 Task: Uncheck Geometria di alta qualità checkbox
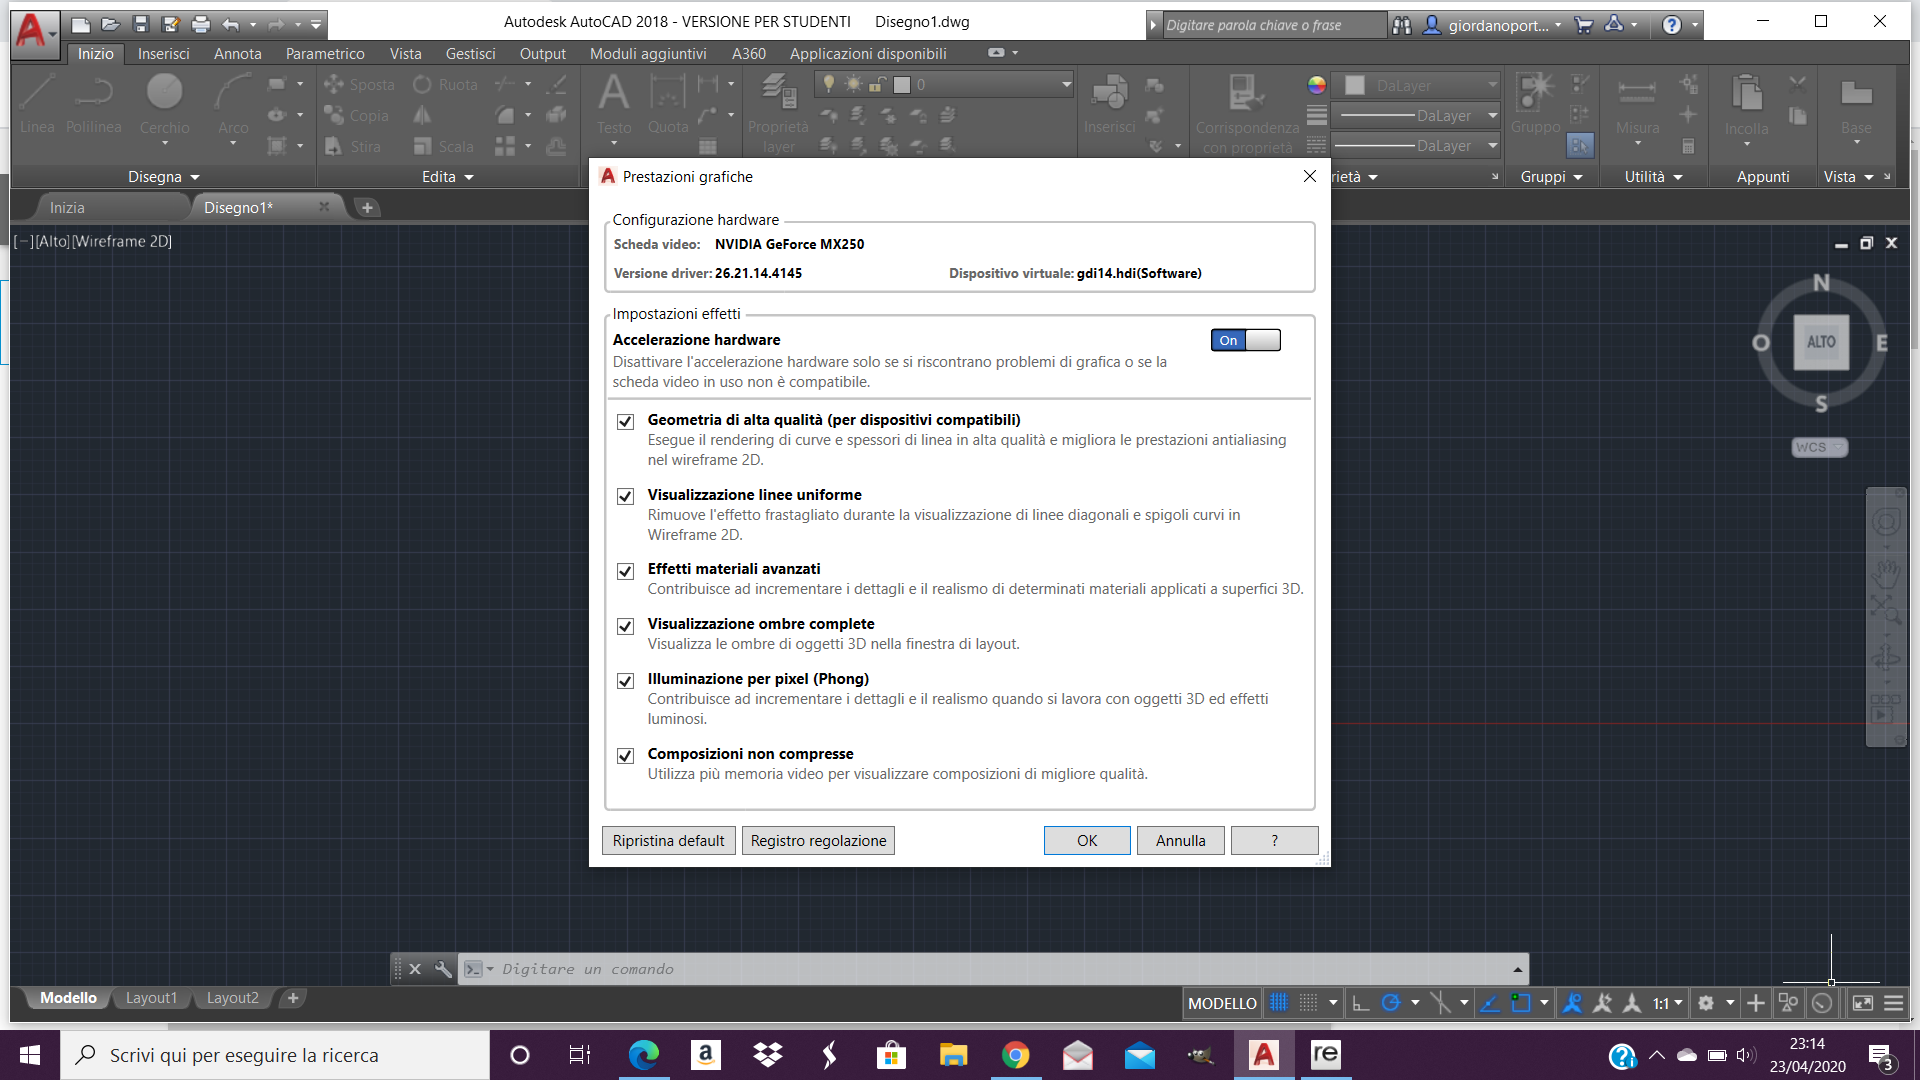pos(625,421)
